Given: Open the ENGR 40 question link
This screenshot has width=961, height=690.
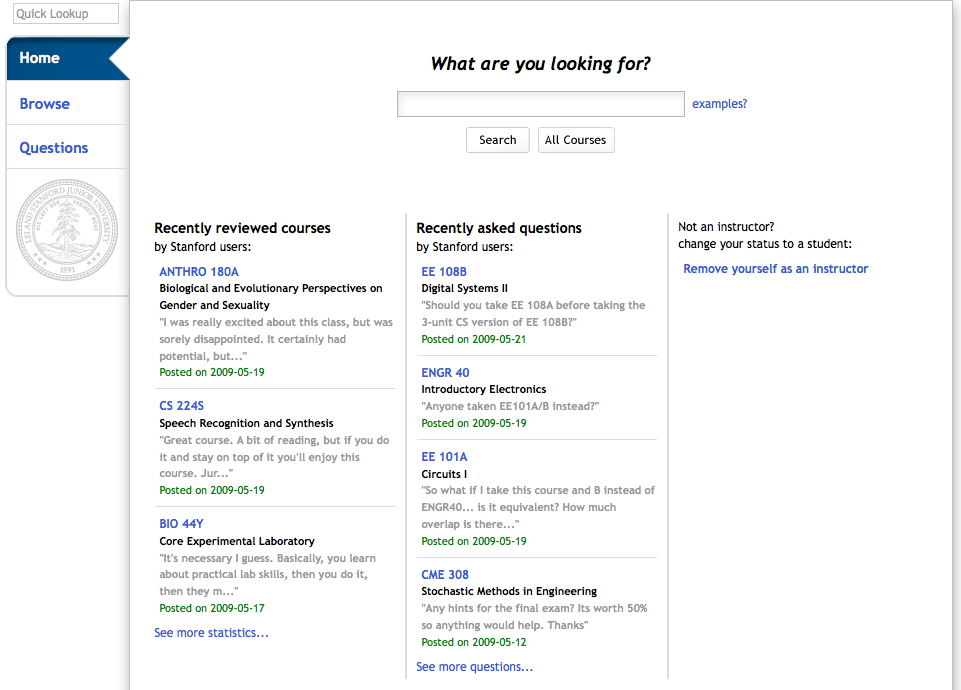Looking at the screenshot, I should coord(445,373).
